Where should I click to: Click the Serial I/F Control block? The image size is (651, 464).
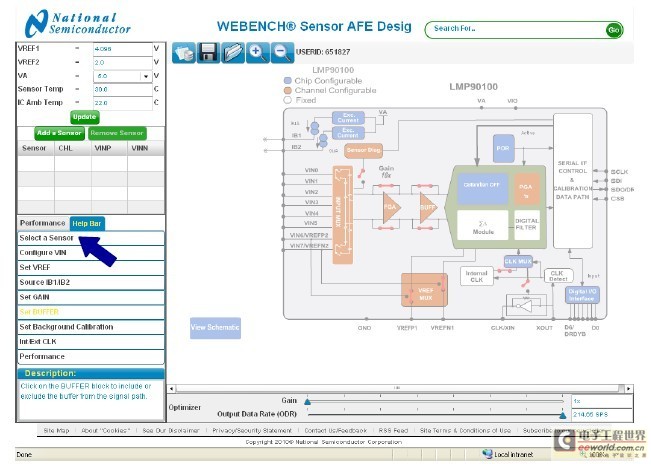(x=573, y=181)
